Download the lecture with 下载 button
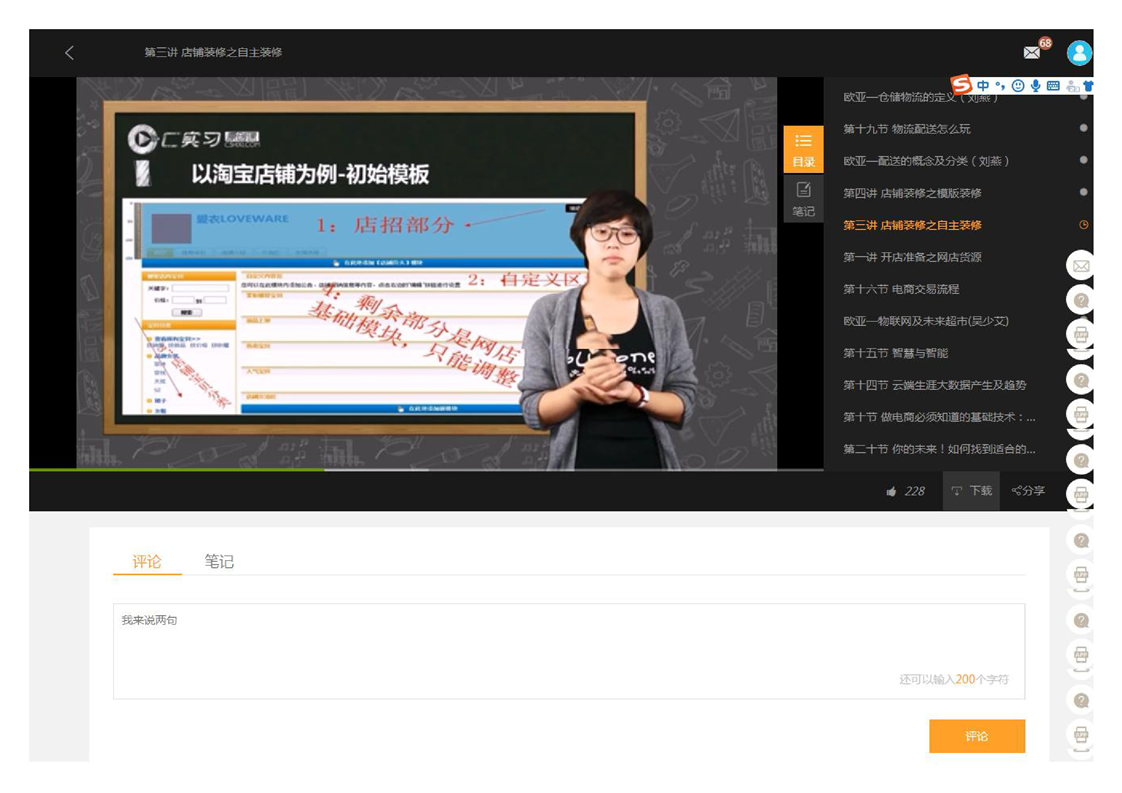The image size is (1122, 793). coord(971,491)
